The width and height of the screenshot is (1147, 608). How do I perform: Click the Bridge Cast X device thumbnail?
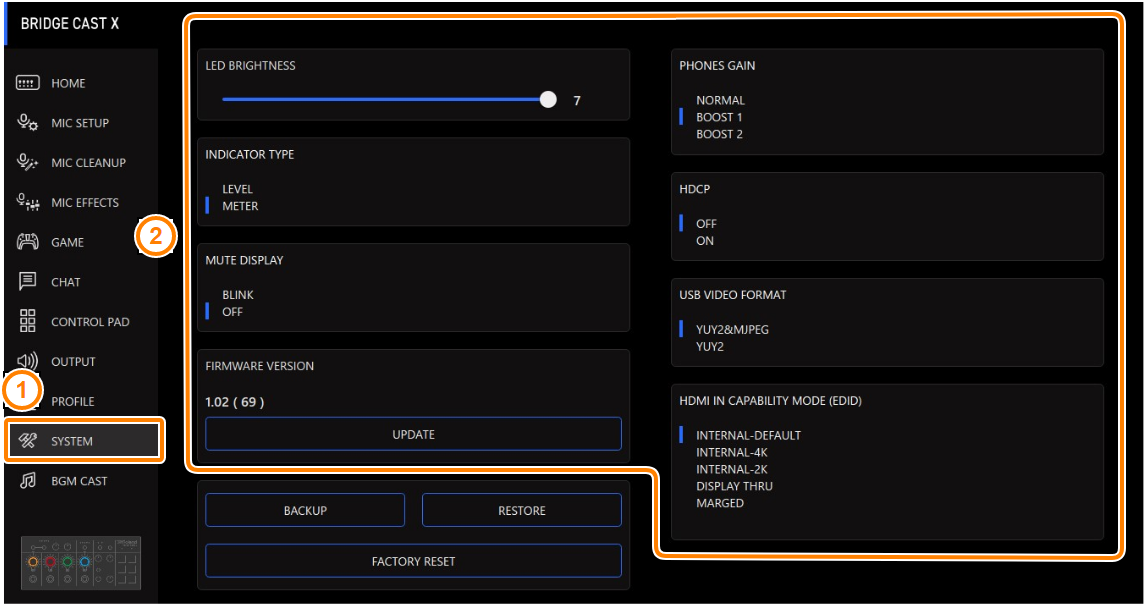coord(81,563)
